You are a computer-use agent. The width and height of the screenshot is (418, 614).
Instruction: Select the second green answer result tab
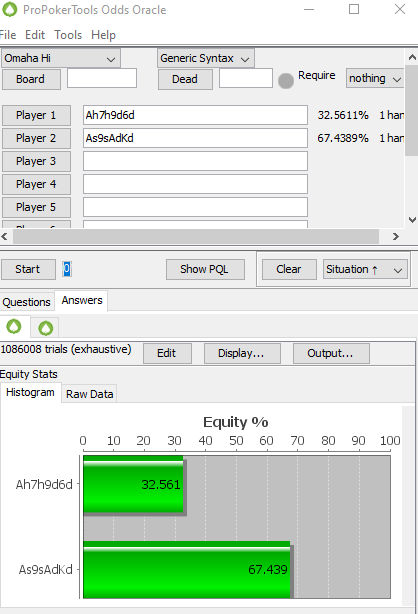(45, 328)
